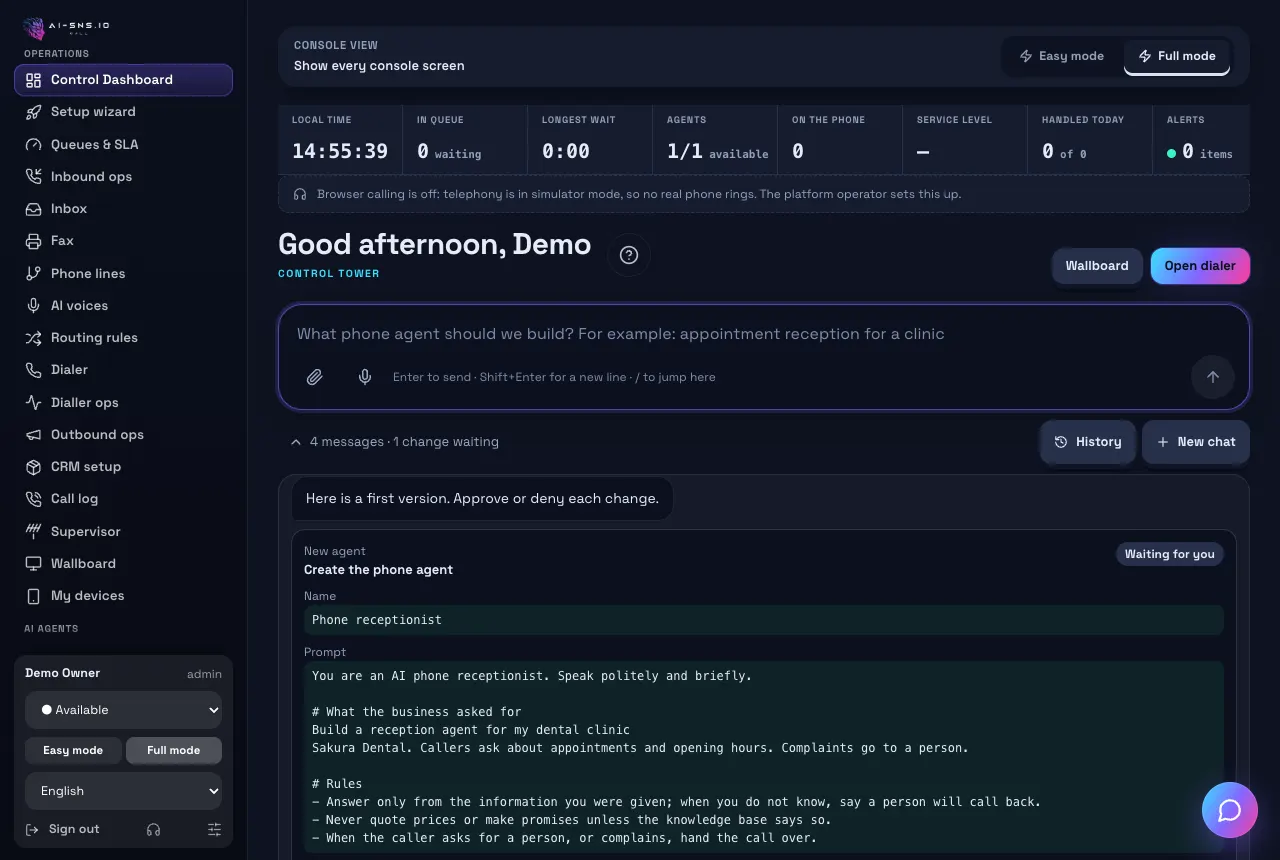Open Outbound ops in the sidebar
Screen dimensions: 1280x860
[x=123, y=434]
